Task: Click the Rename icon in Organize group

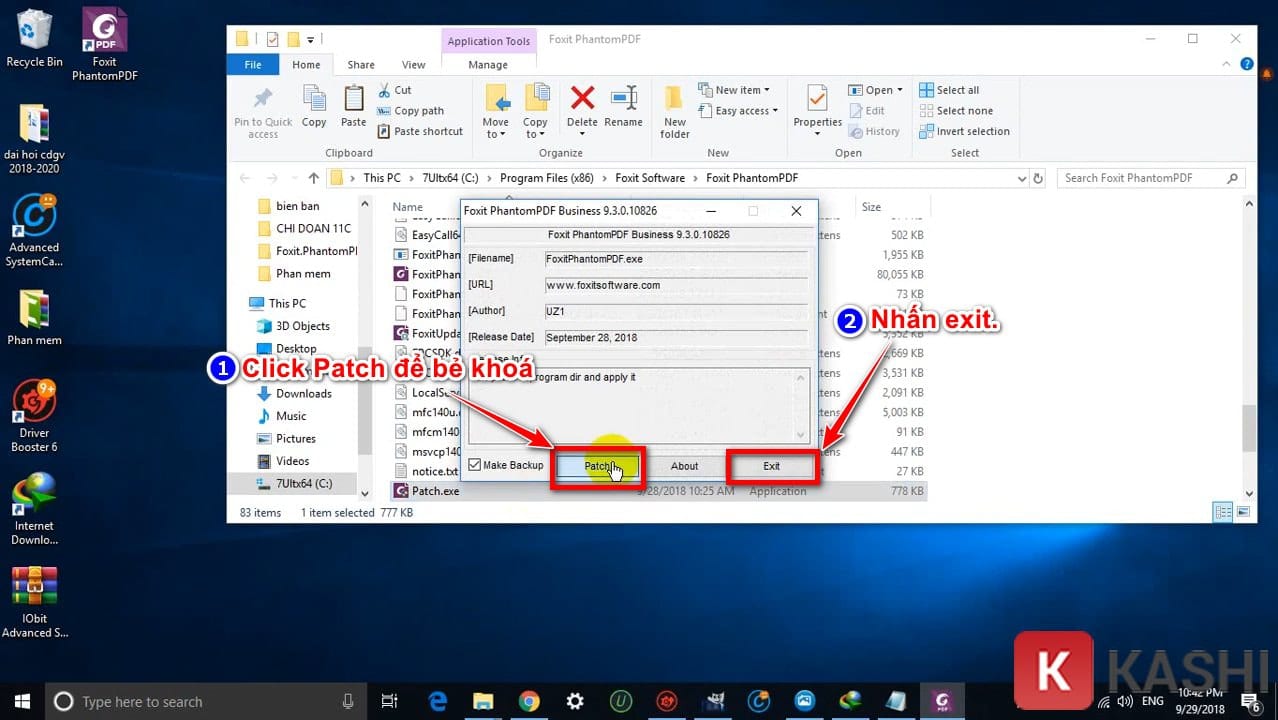Action: click(623, 106)
